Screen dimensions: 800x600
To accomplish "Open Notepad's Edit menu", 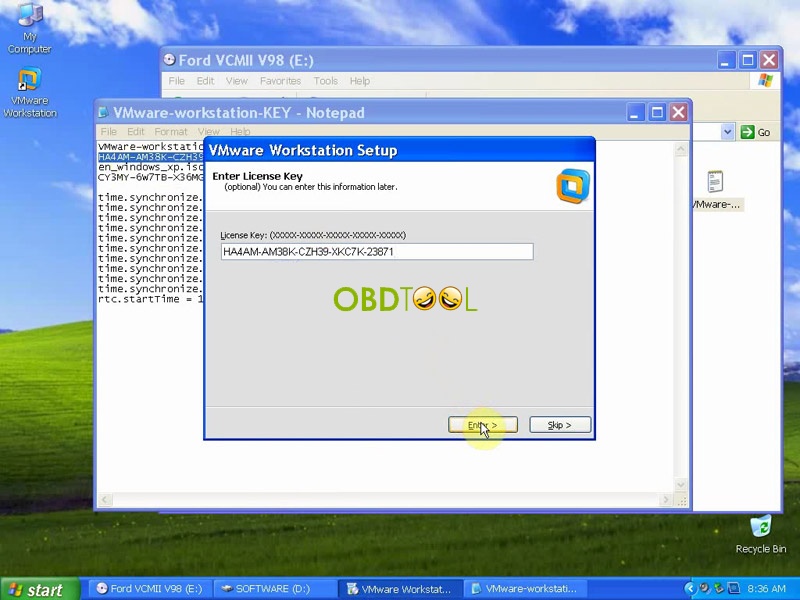I will click(x=135, y=131).
